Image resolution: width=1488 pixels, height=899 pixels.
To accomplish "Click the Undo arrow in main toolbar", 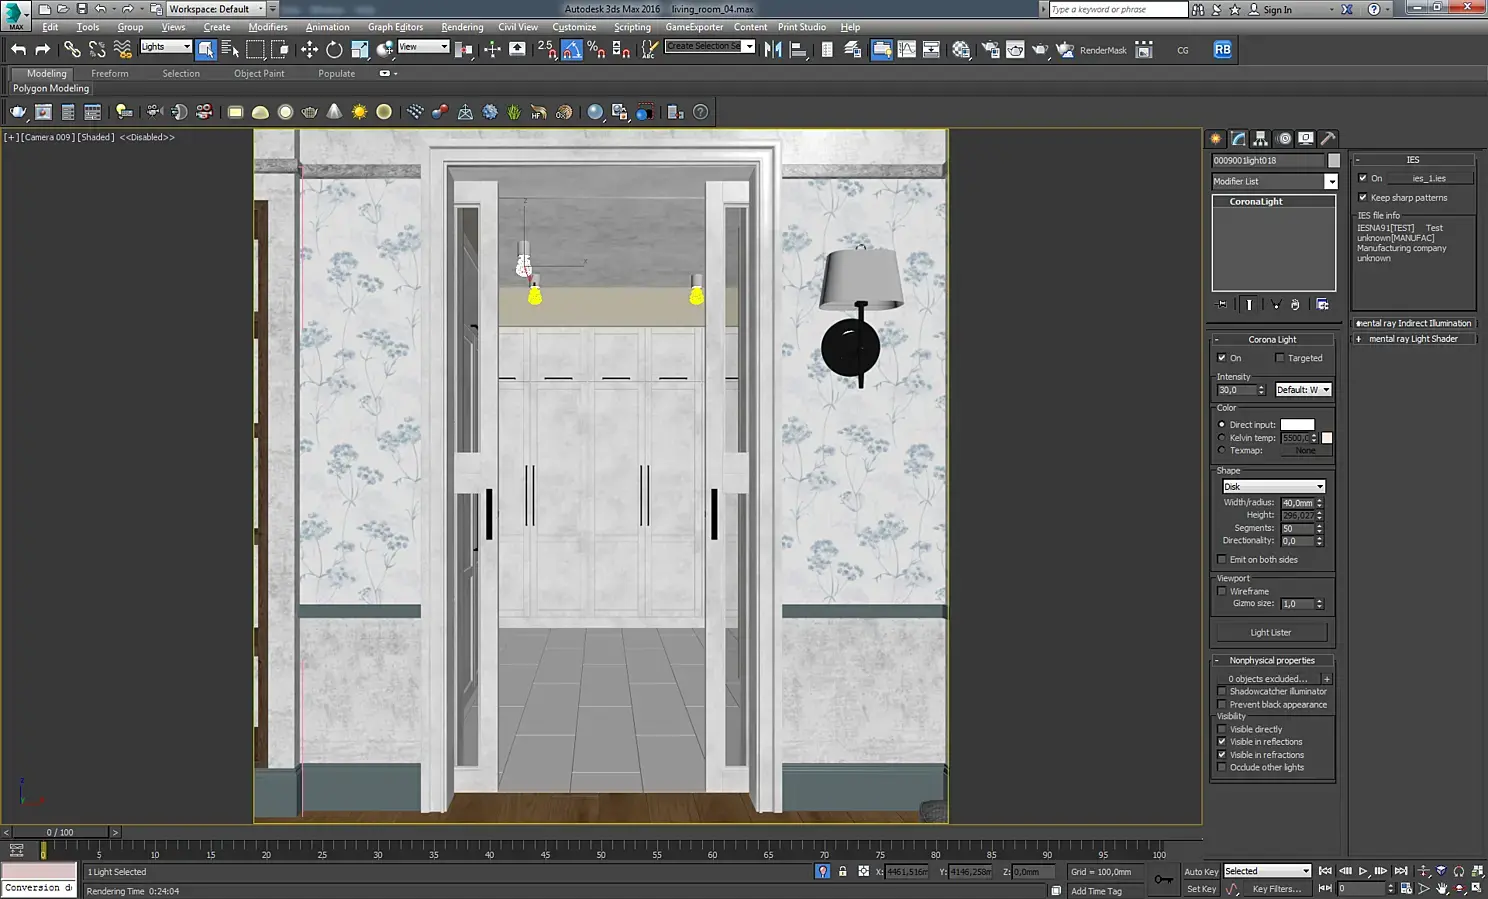I will tap(18, 50).
